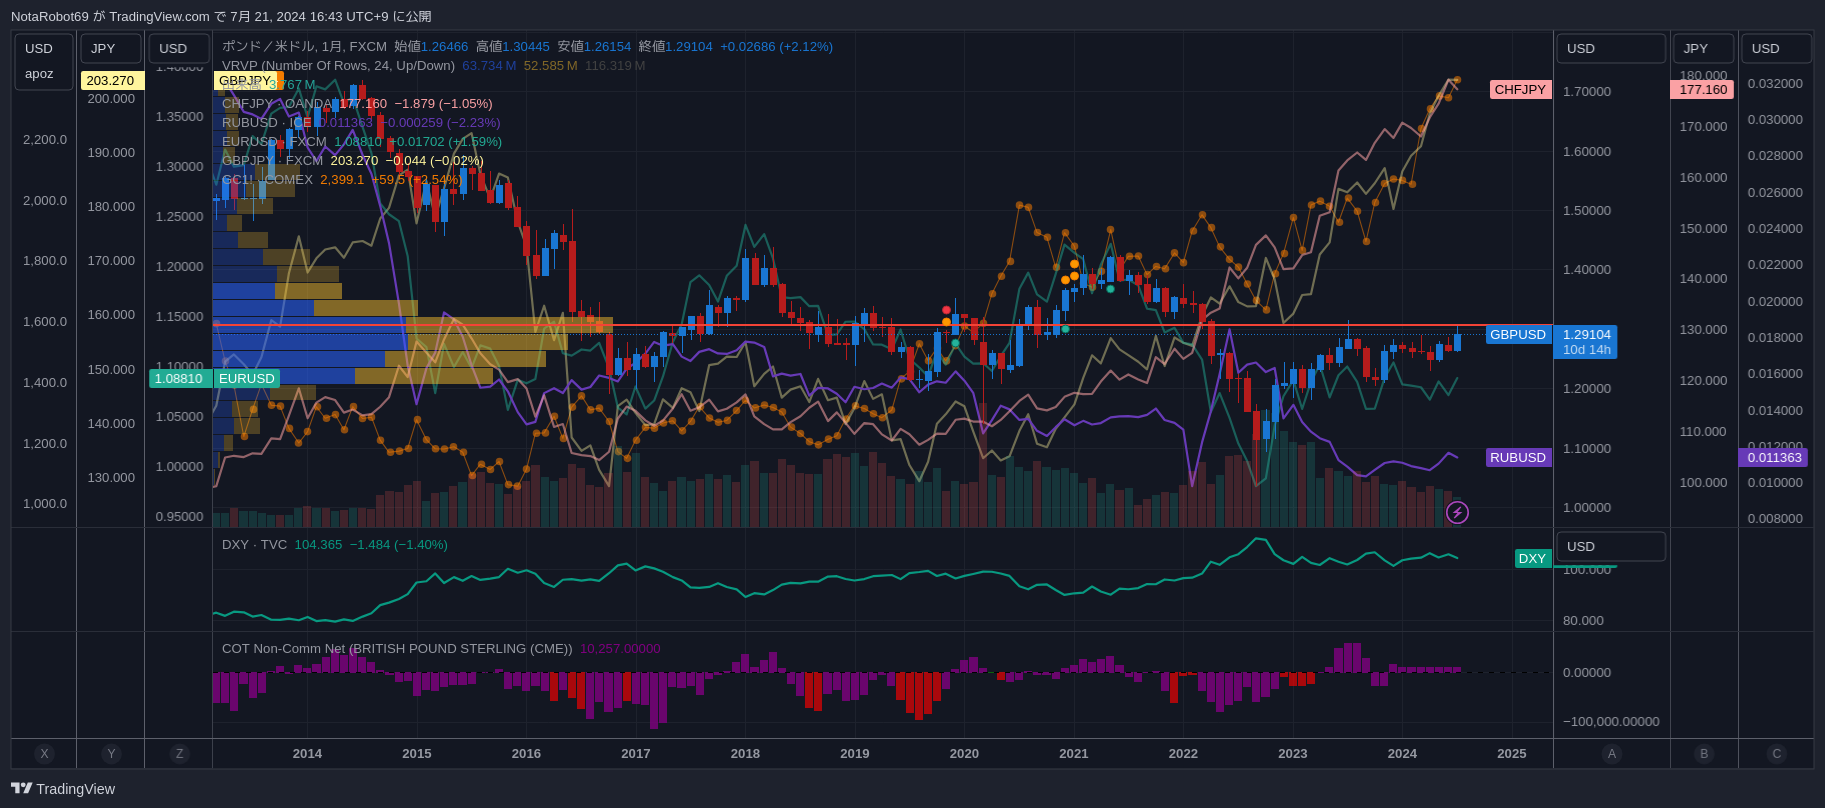Click the pink CHFJPY series label

click(x=1520, y=90)
